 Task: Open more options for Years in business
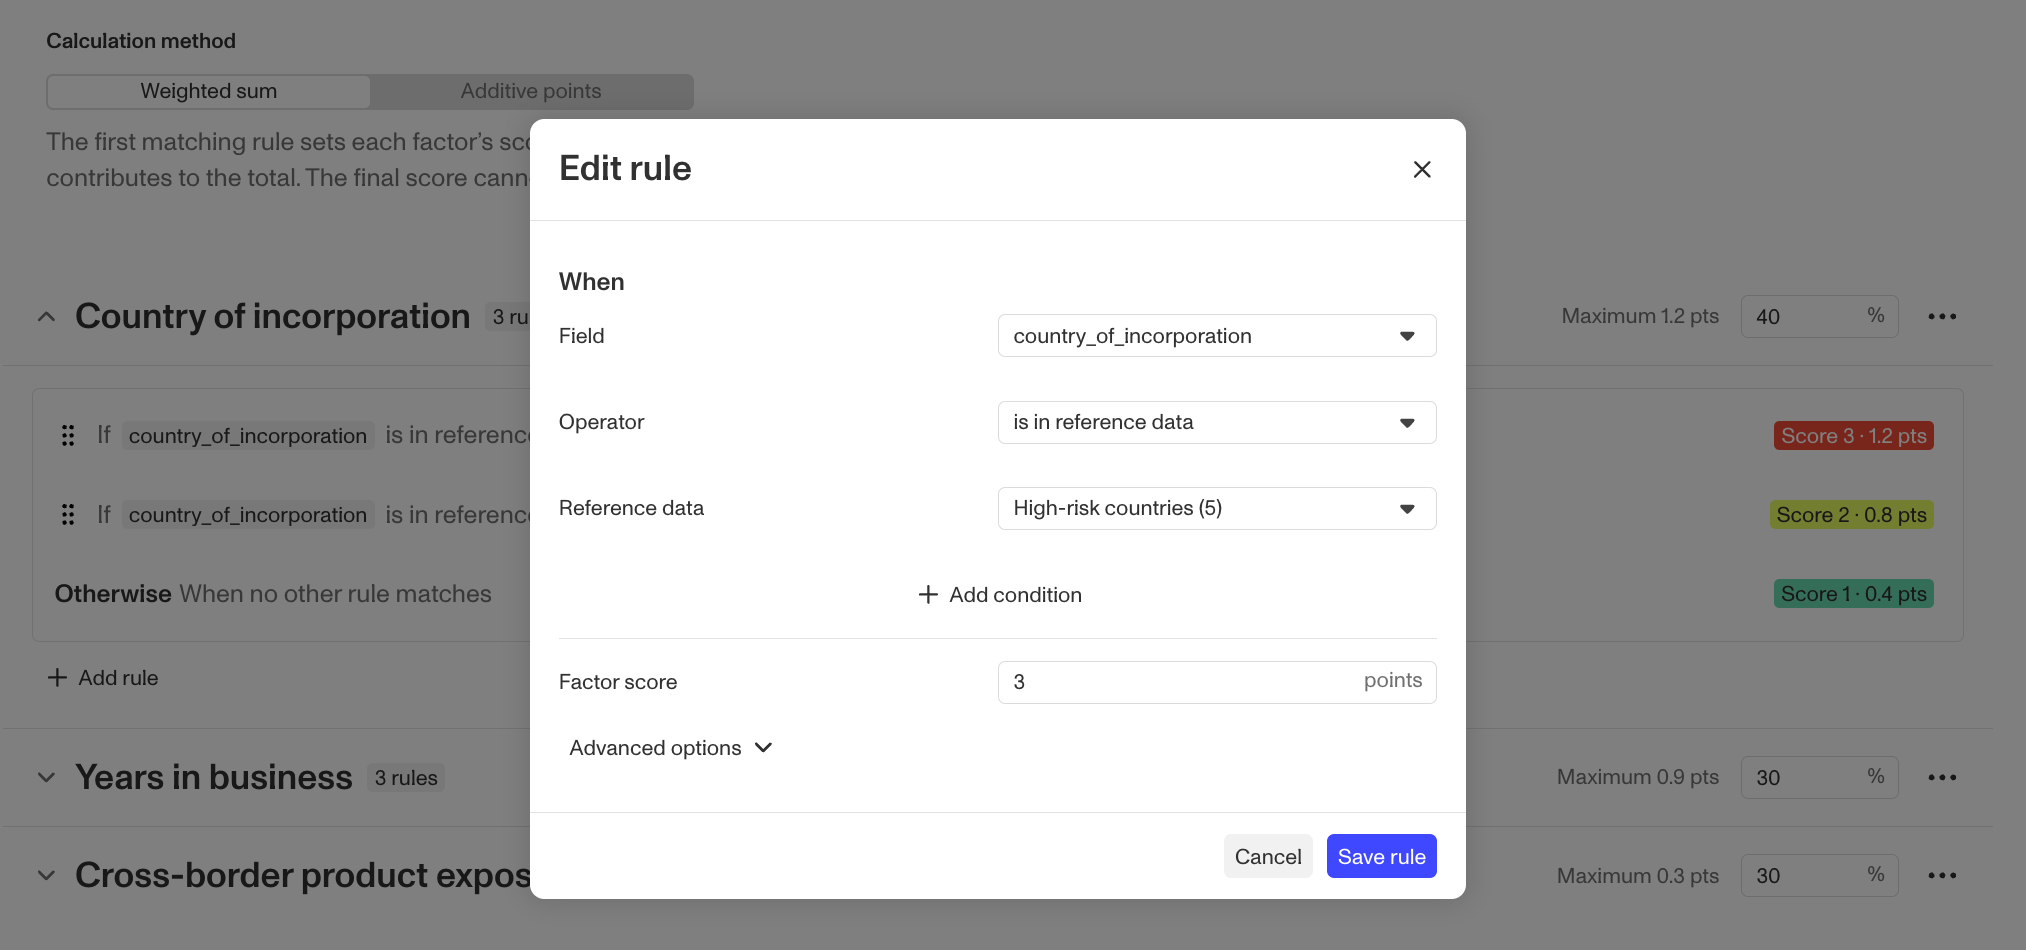pos(1941,778)
